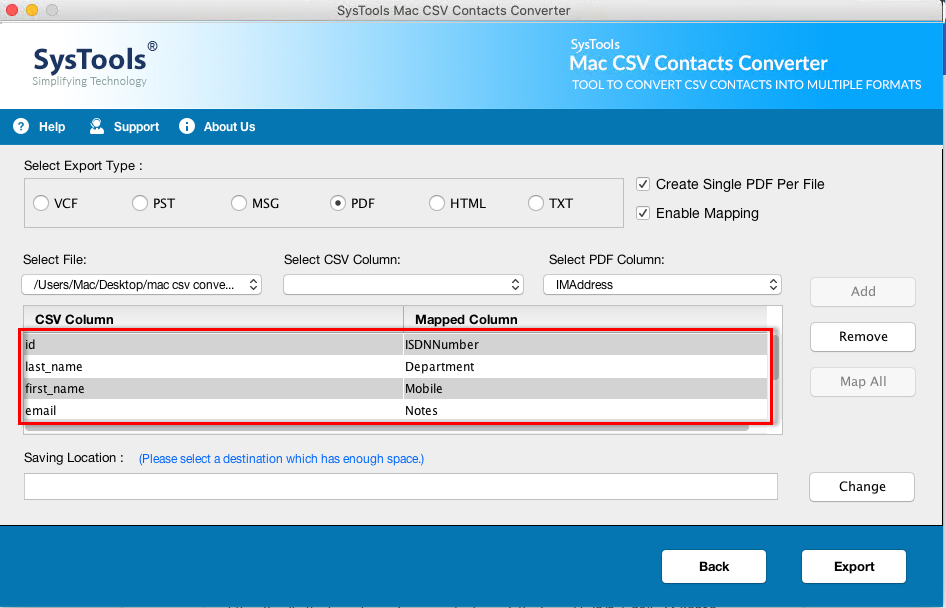Click the Map All button
Viewport: 946px width, 608px height.
pos(863,382)
